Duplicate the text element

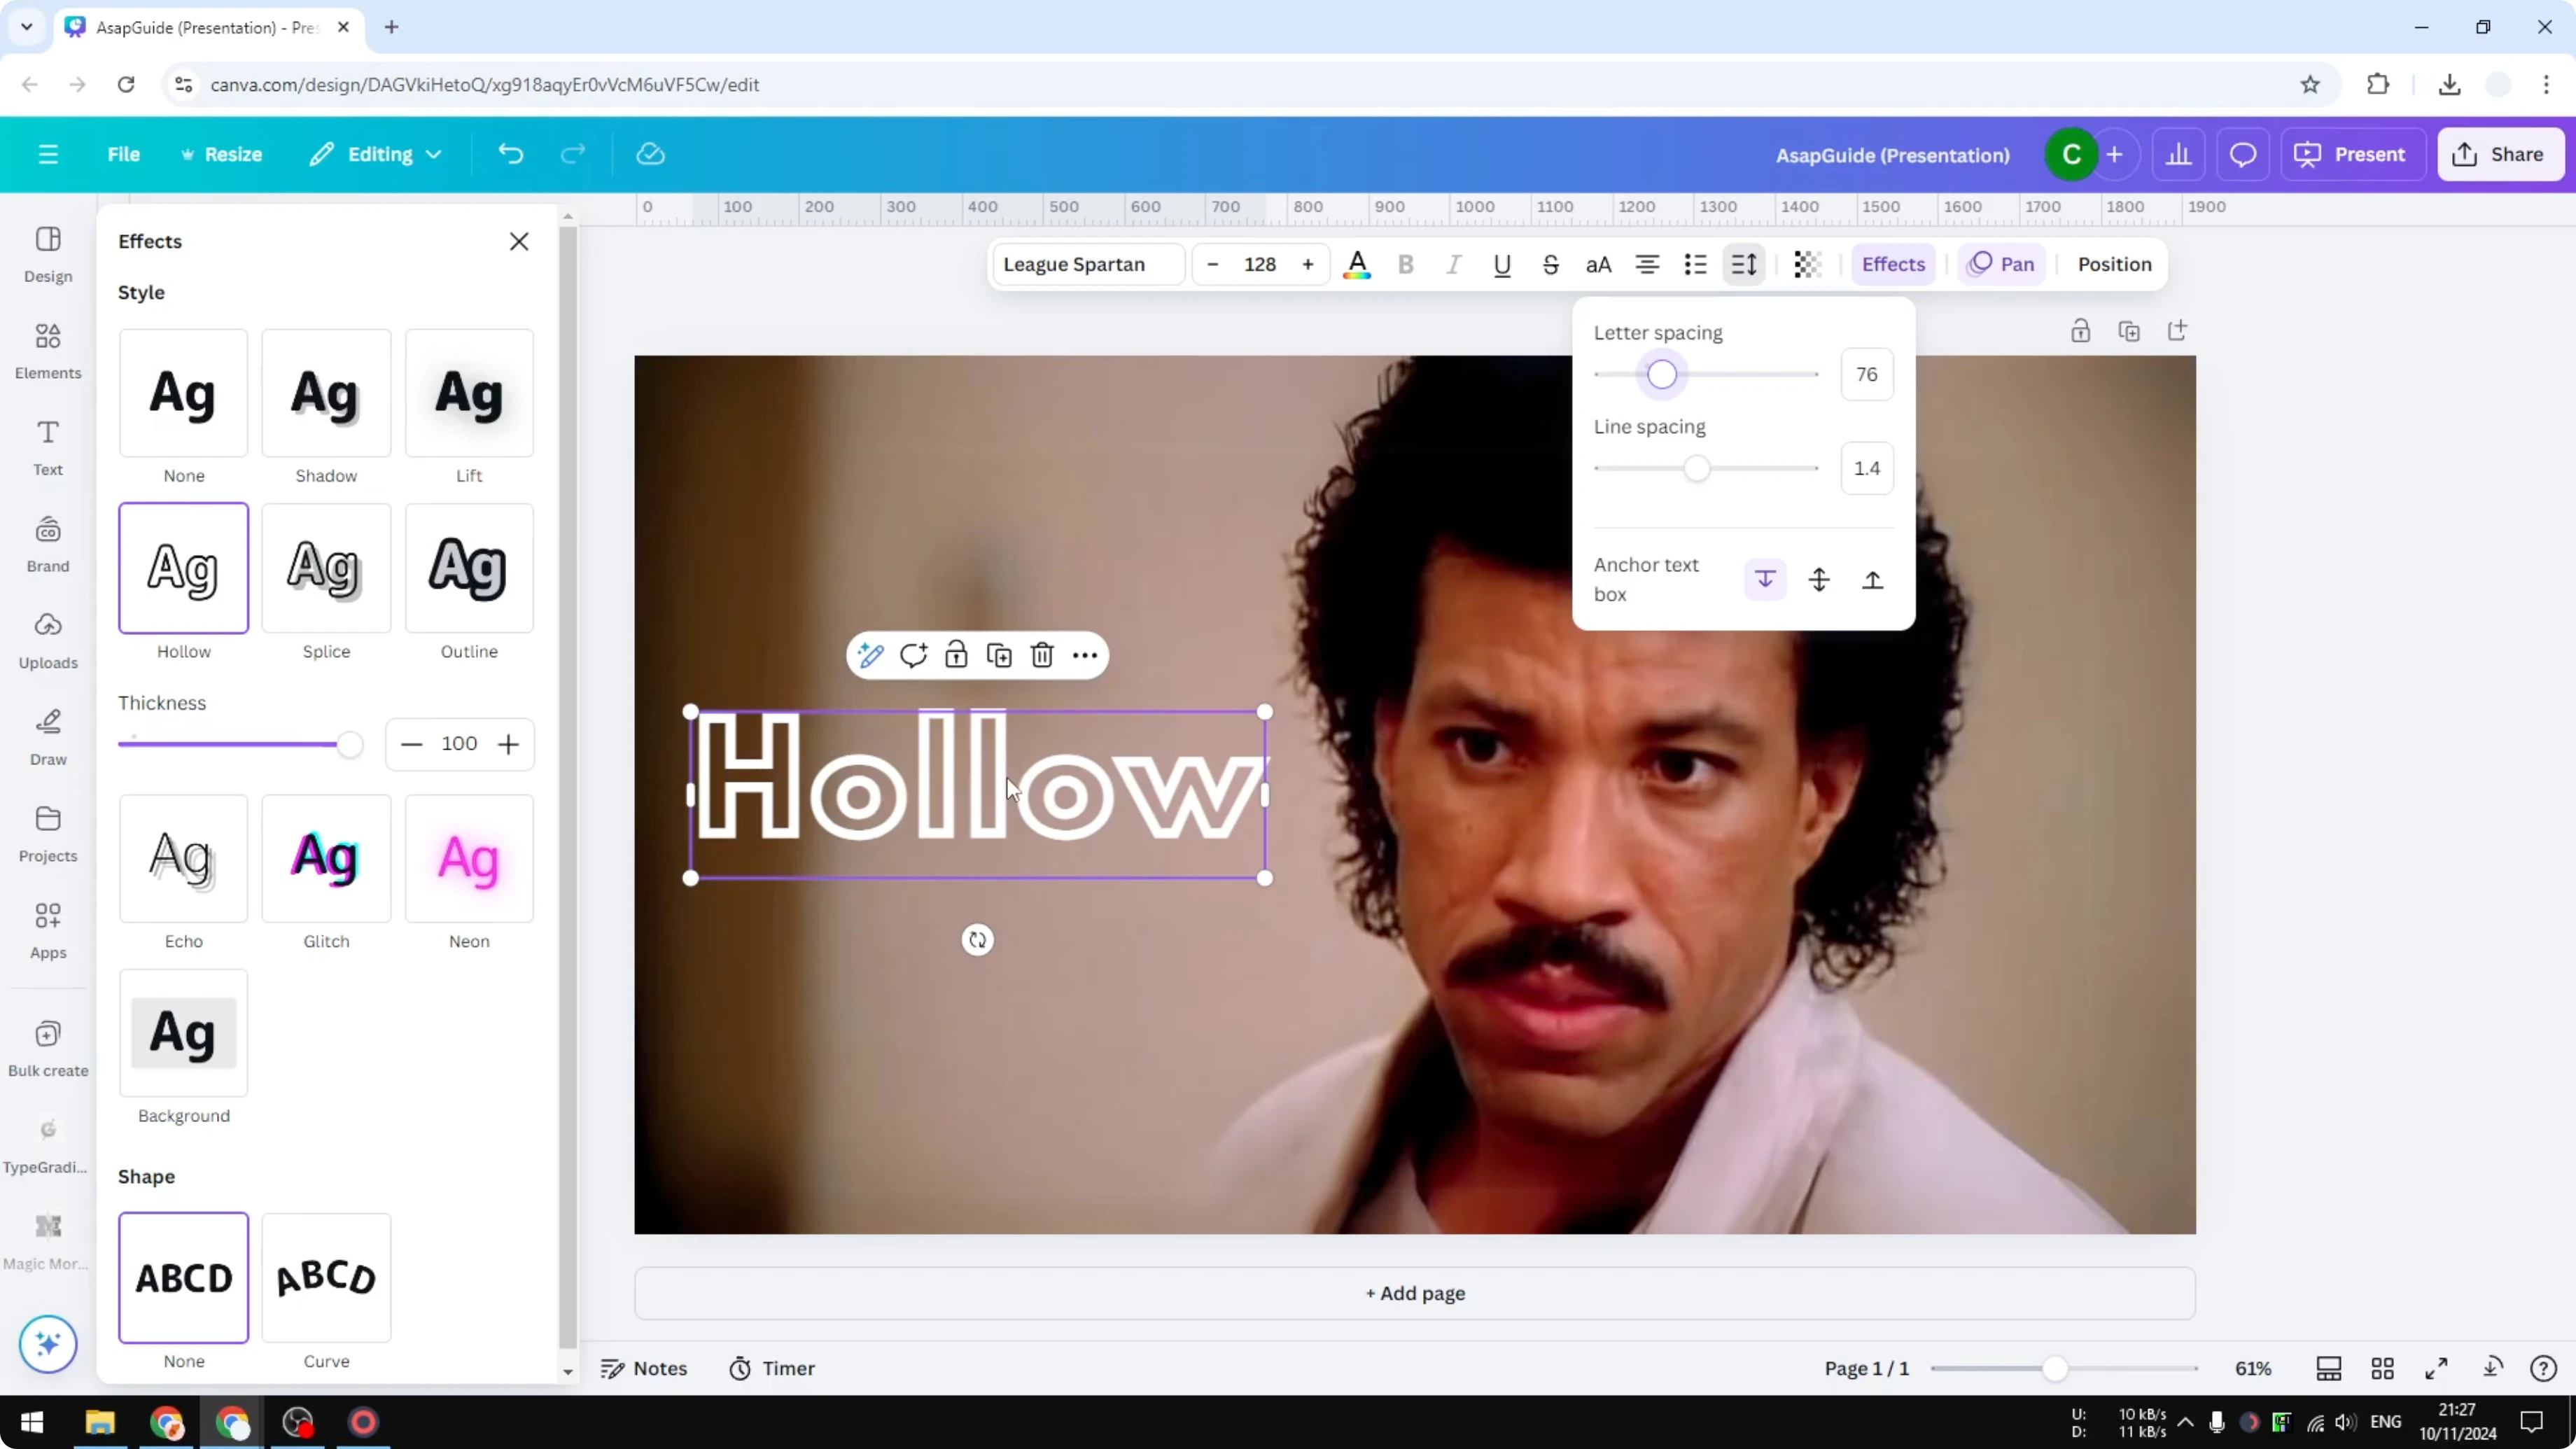click(x=999, y=655)
